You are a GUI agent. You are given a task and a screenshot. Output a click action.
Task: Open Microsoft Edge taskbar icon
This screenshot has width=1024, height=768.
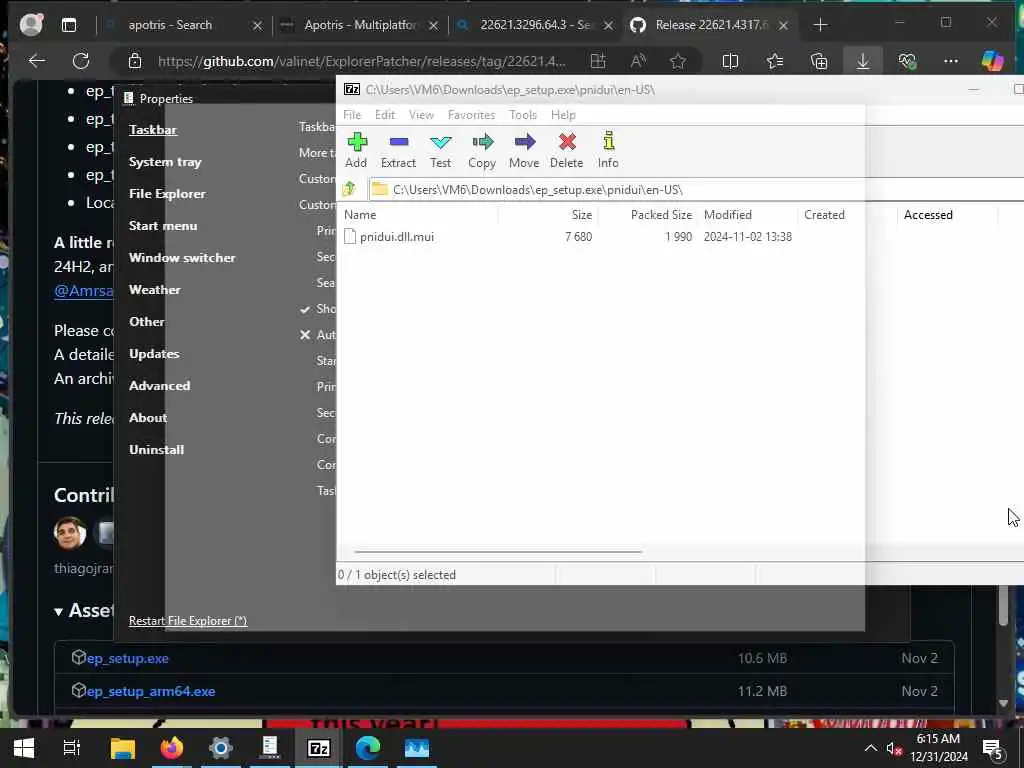pyautogui.click(x=368, y=748)
